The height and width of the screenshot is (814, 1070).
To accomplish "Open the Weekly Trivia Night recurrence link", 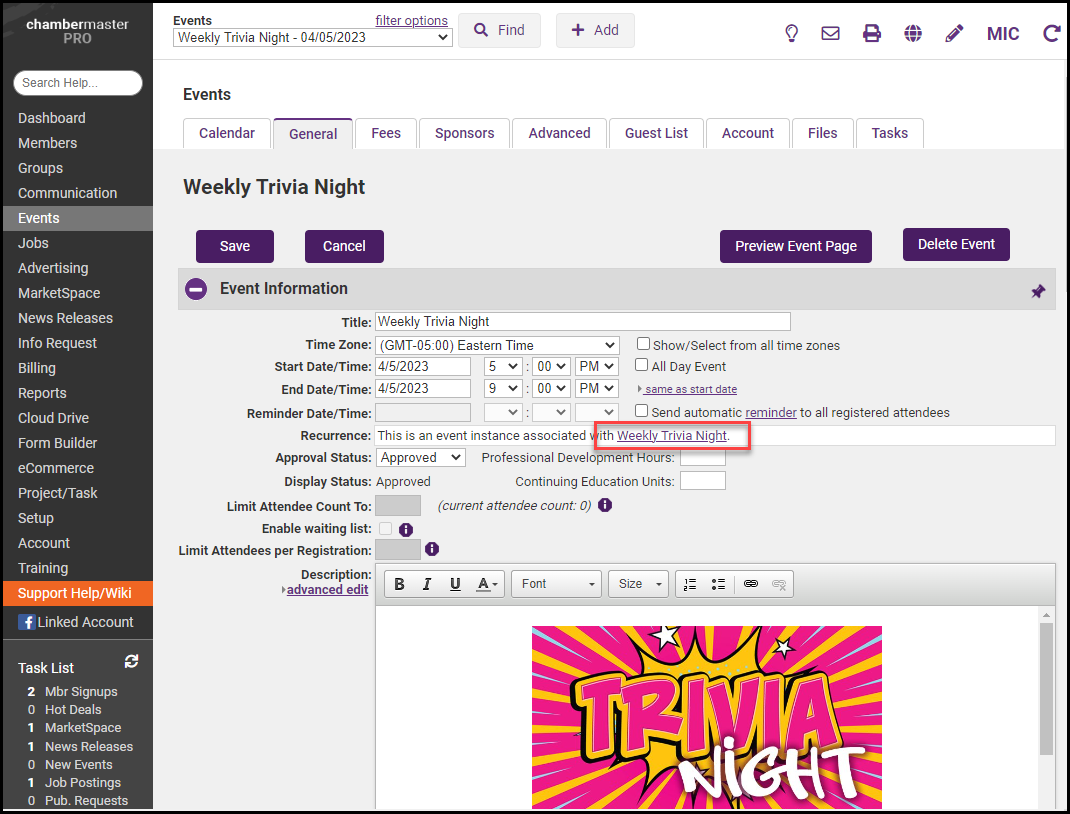I will [x=671, y=436].
